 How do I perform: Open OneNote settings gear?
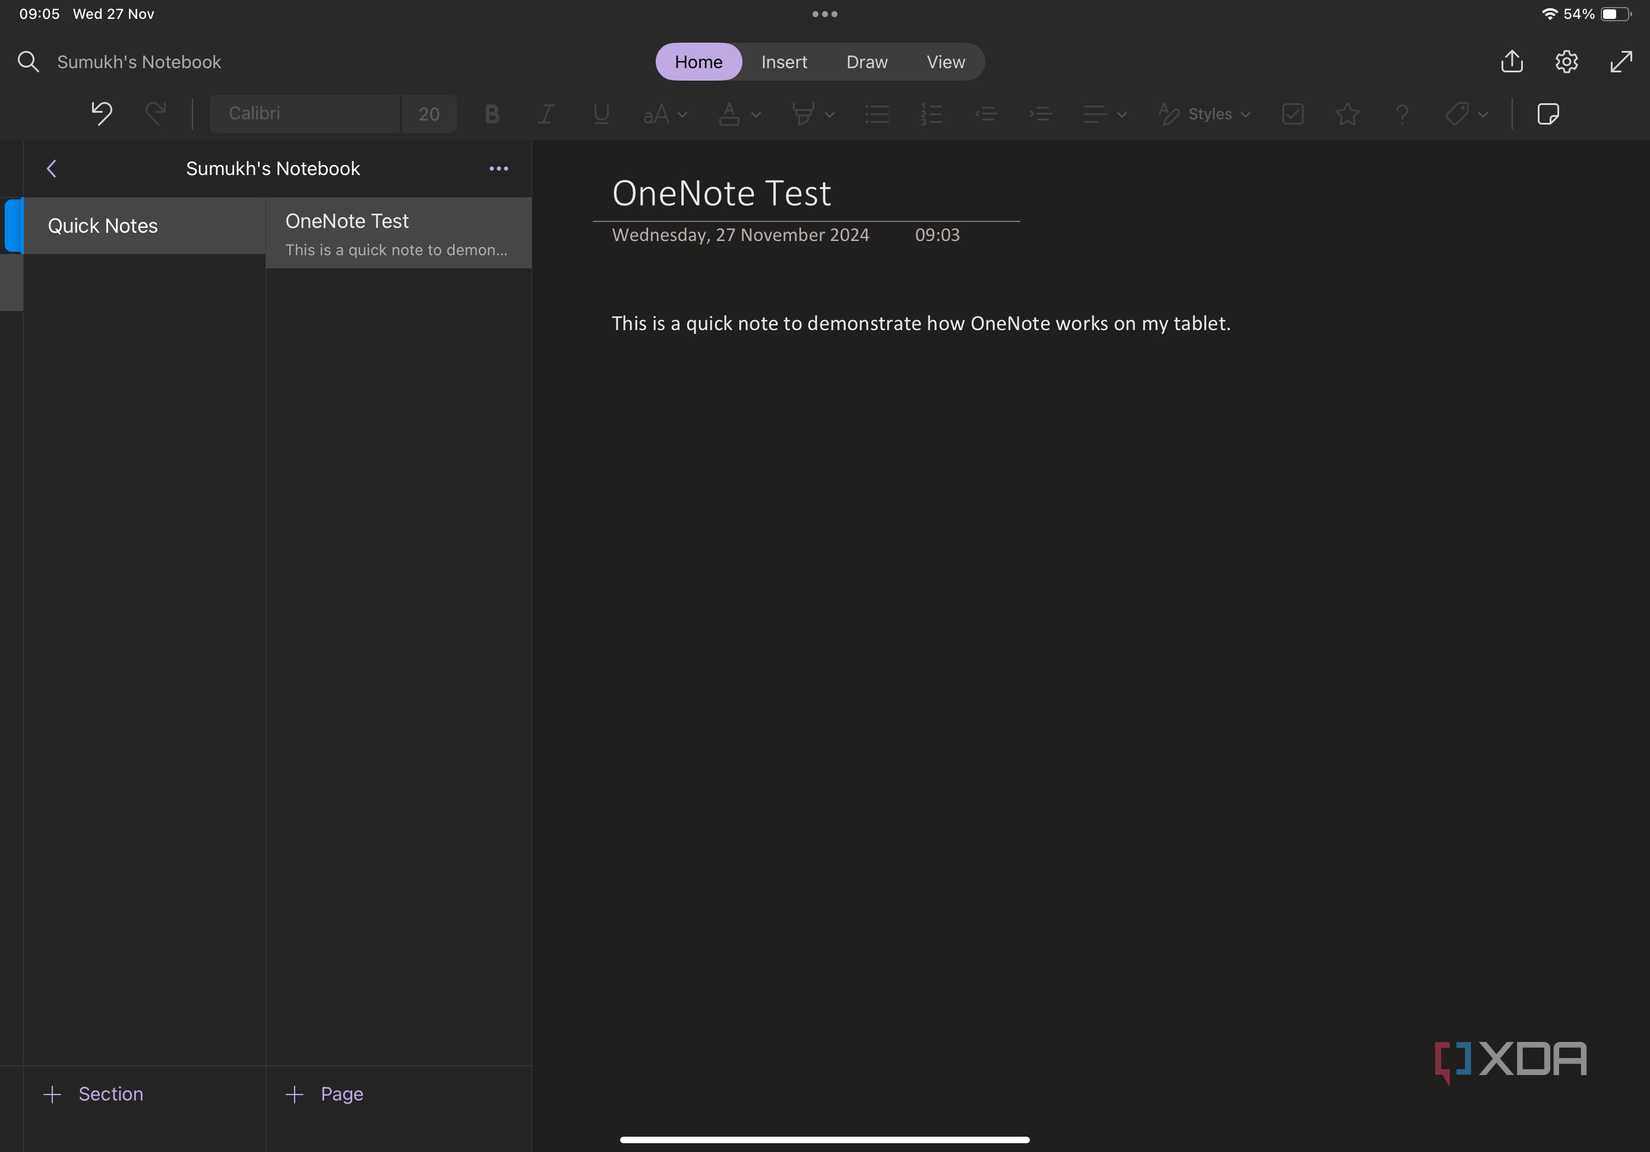click(x=1567, y=62)
